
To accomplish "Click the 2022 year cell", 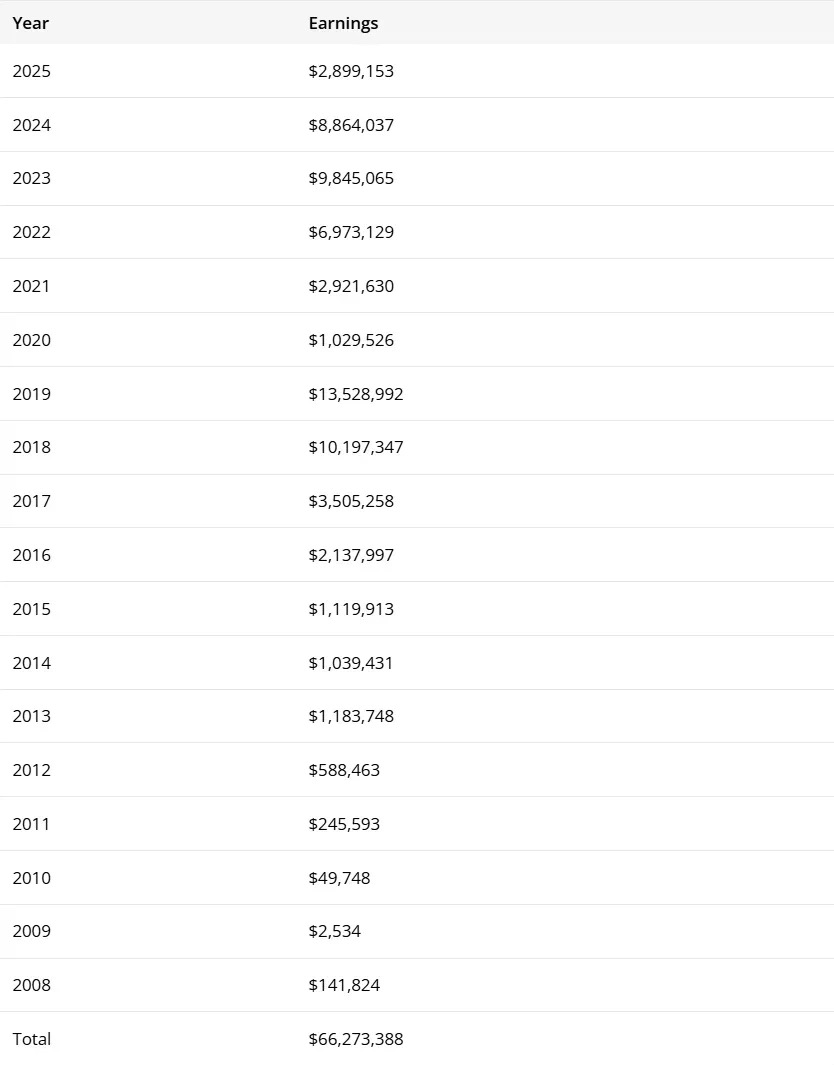I will tap(31, 232).
